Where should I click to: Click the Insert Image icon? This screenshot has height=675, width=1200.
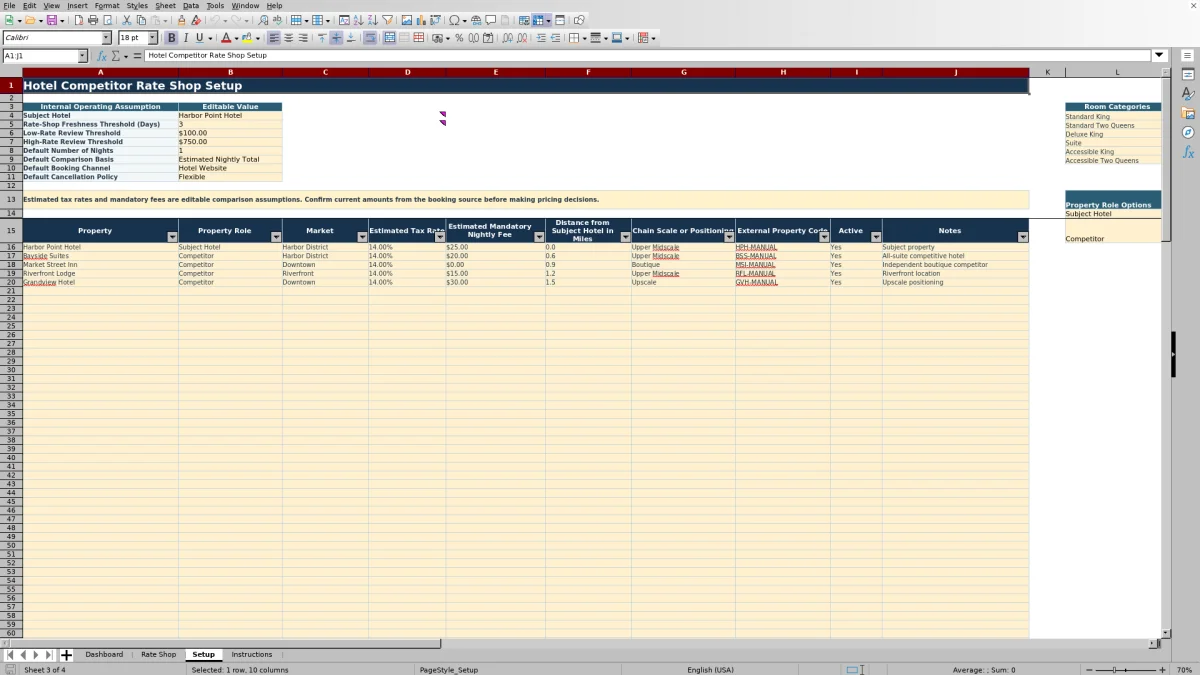click(407, 20)
